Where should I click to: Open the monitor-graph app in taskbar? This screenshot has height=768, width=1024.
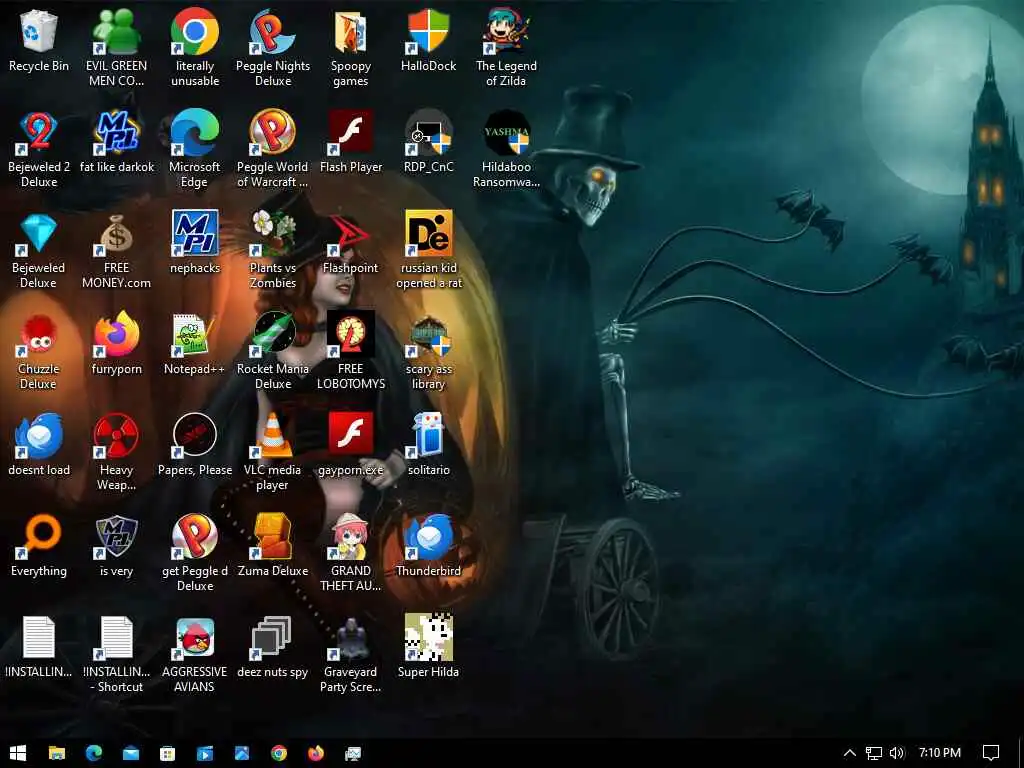click(x=353, y=753)
